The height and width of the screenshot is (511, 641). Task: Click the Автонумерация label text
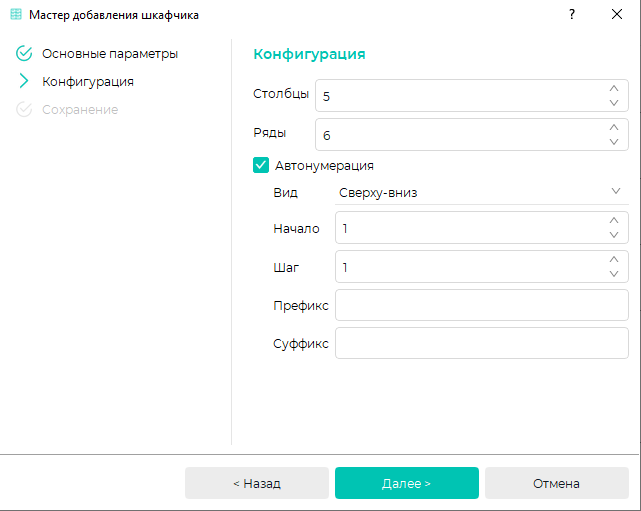(x=324, y=166)
